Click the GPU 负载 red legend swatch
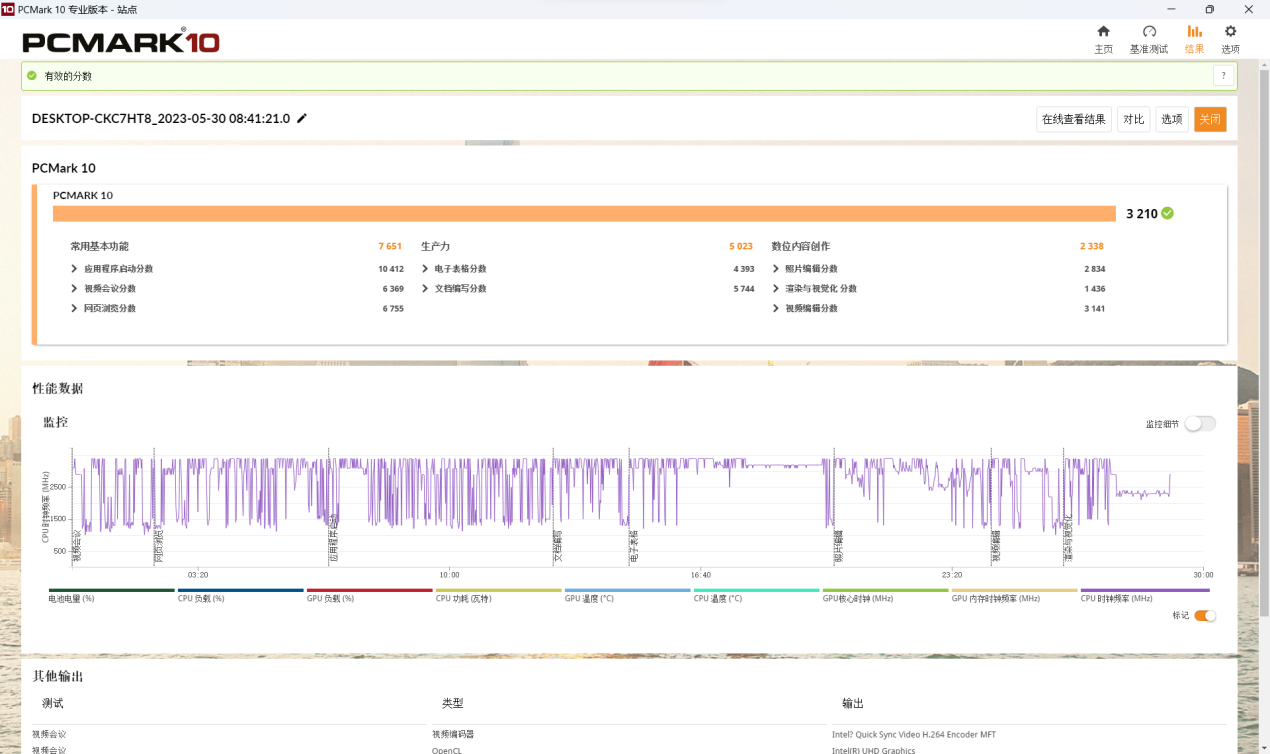The image size is (1270, 754). (x=369, y=590)
